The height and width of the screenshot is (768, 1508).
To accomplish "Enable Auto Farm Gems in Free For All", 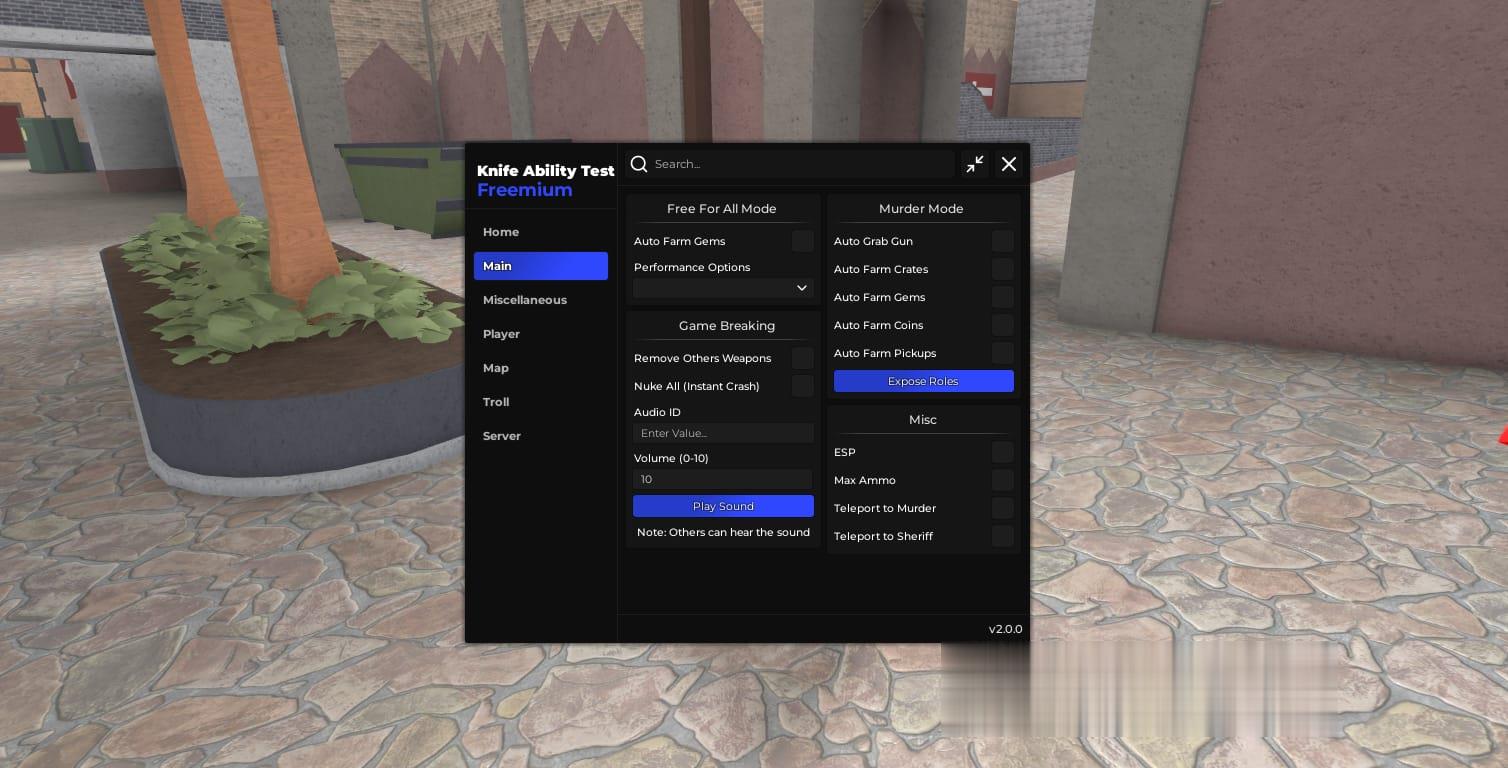I will (x=802, y=241).
